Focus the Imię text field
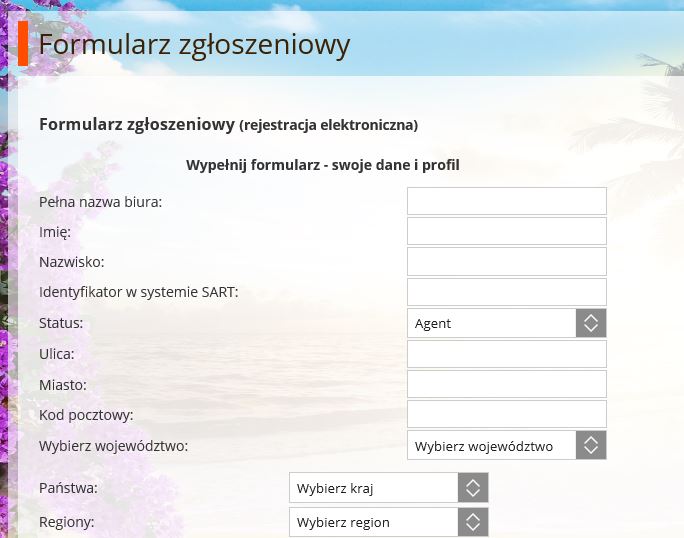684x538 pixels. click(x=506, y=231)
